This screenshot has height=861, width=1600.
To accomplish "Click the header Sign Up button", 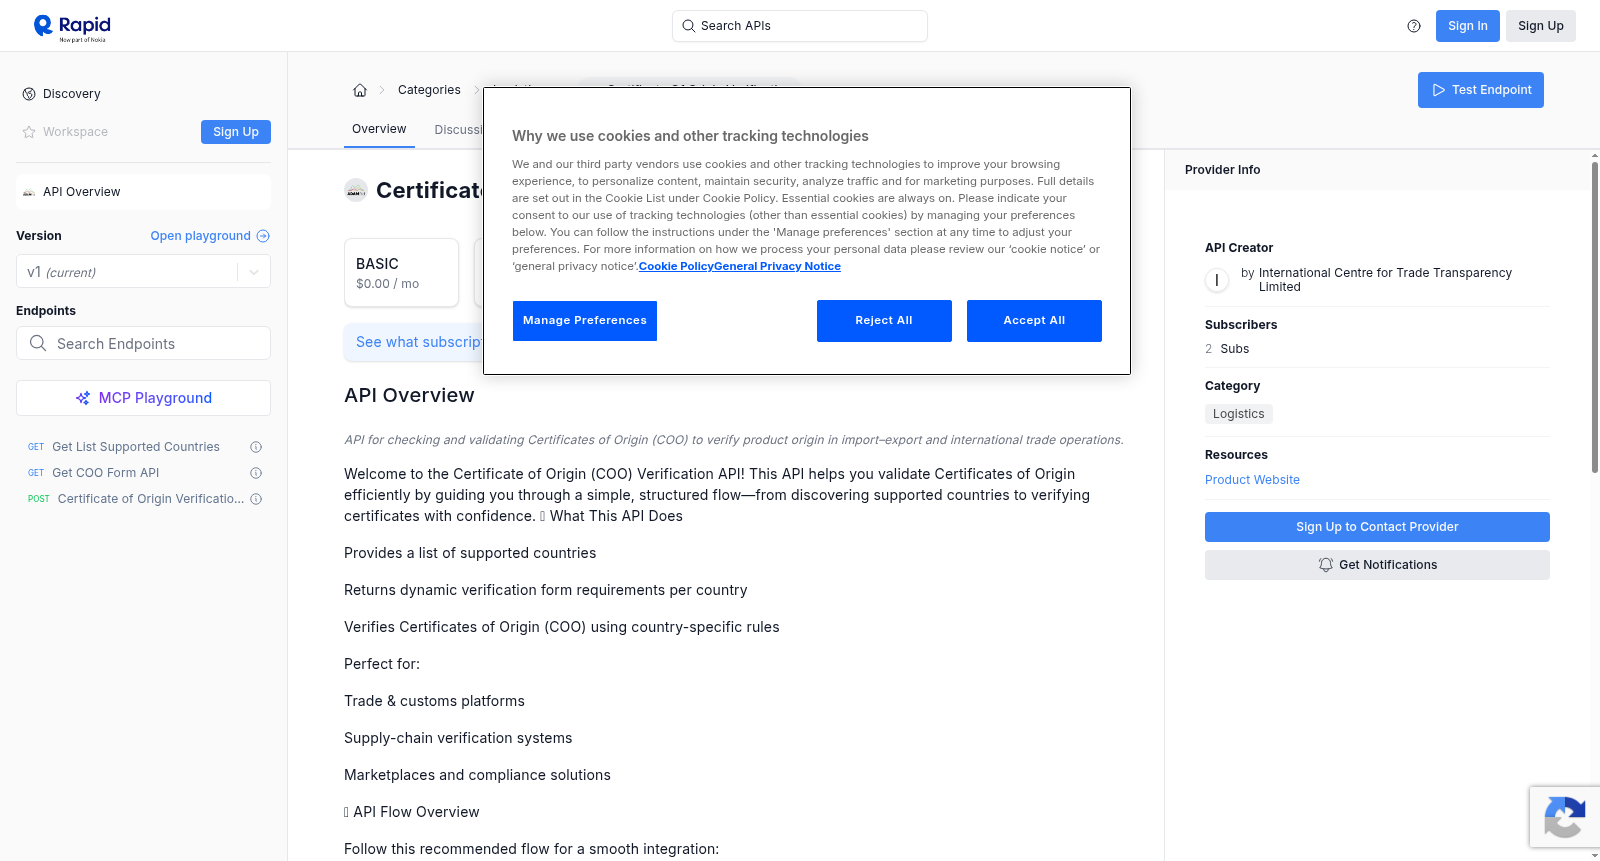I will tap(1540, 26).
